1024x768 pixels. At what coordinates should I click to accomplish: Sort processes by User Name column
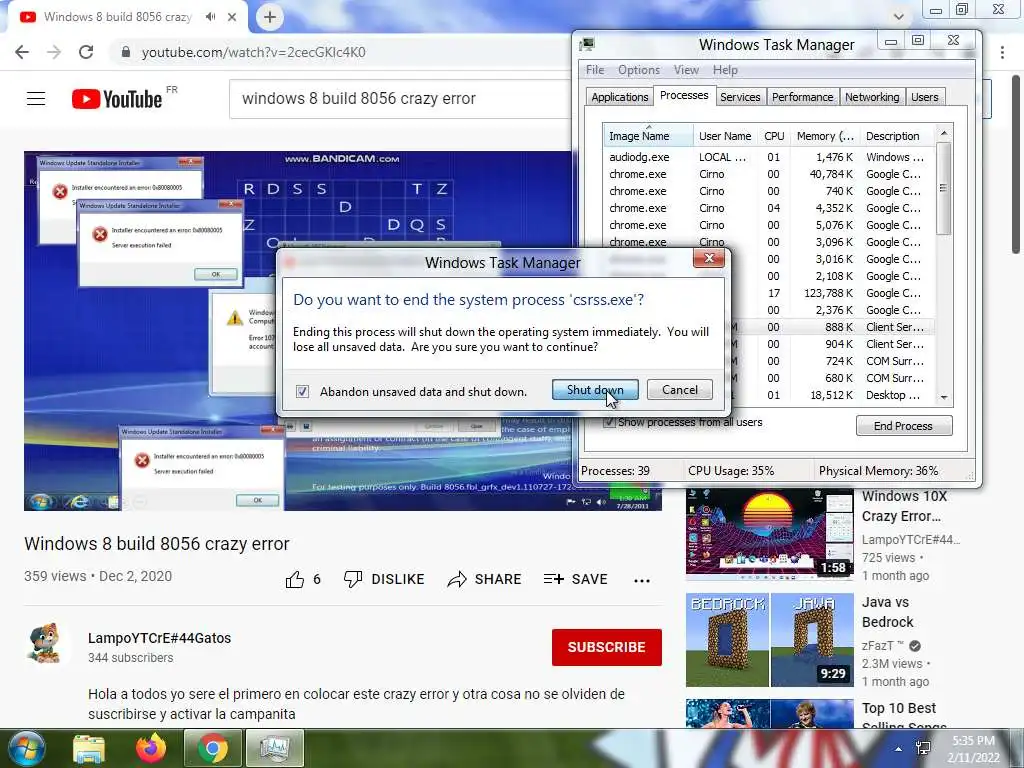click(726, 136)
